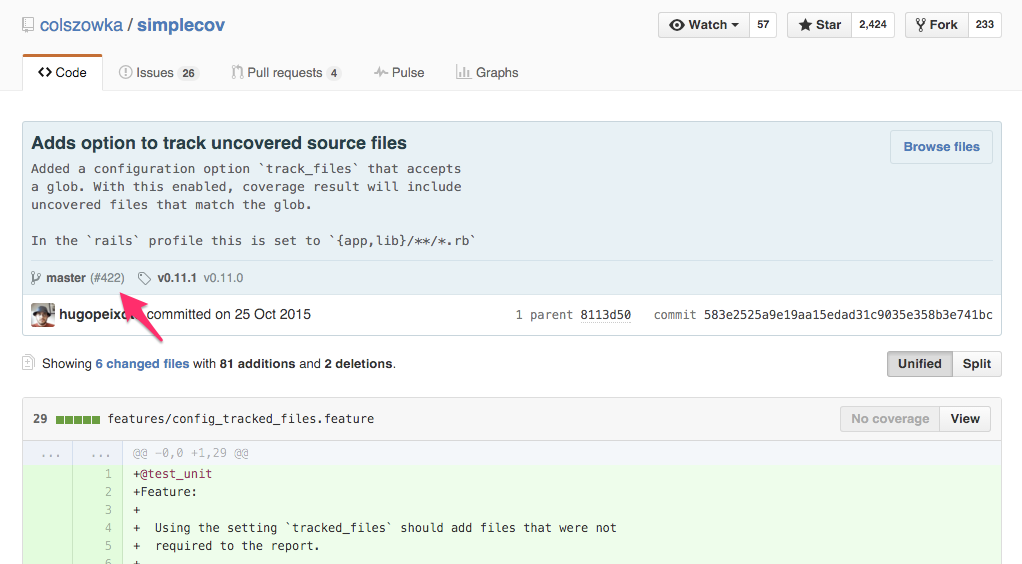Go to the Pulse tab
1022x564 pixels.
click(399, 73)
